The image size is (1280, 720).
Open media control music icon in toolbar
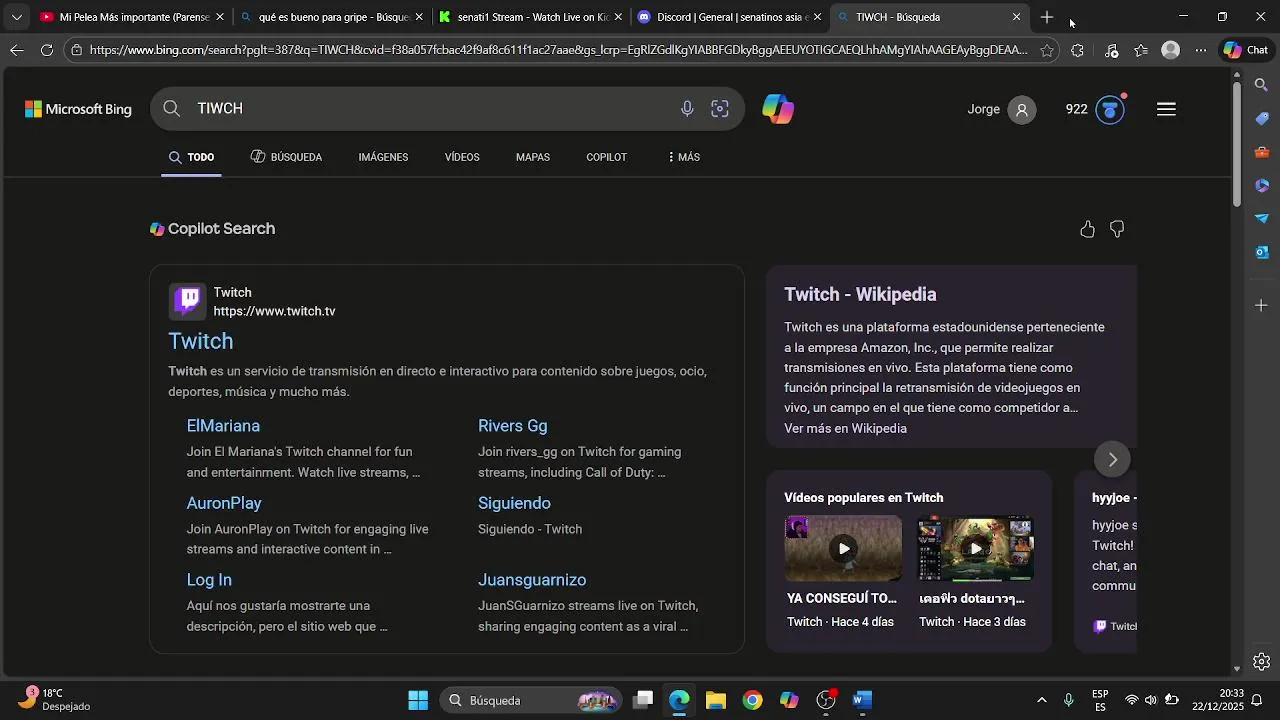[x=1111, y=50]
